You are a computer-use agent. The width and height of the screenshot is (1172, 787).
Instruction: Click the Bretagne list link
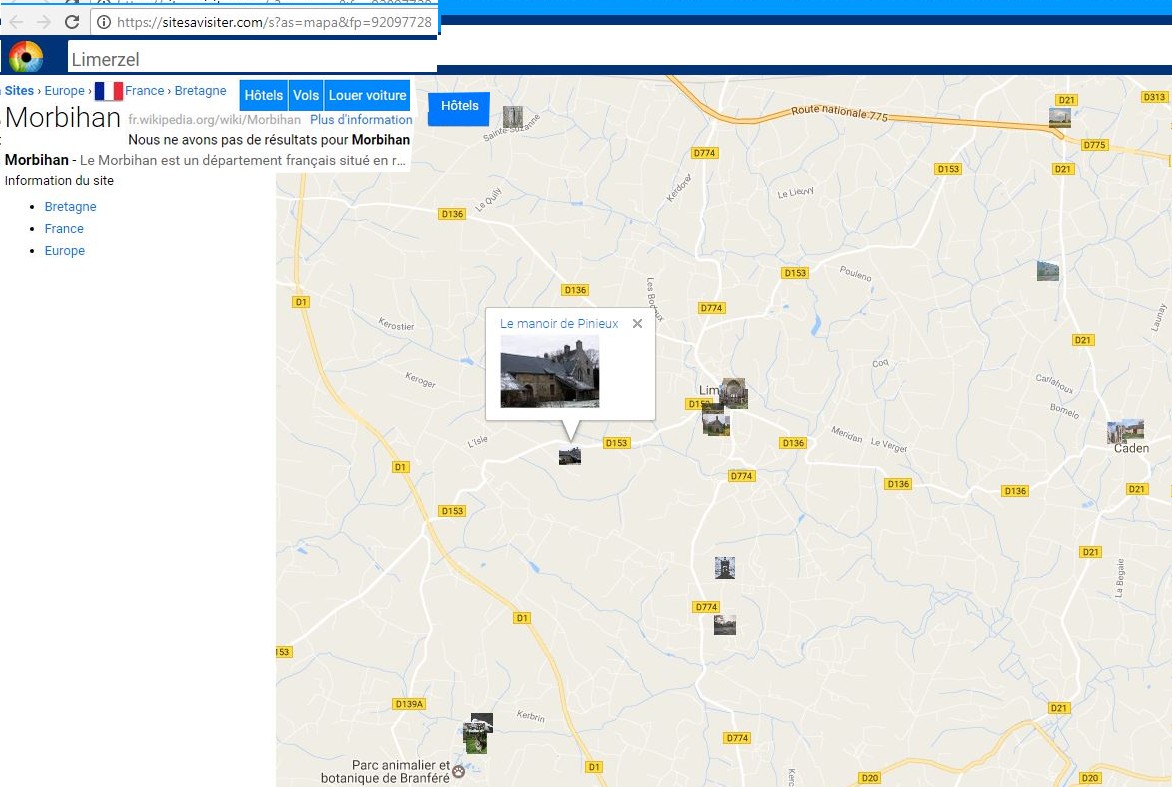tap(70, 206)
